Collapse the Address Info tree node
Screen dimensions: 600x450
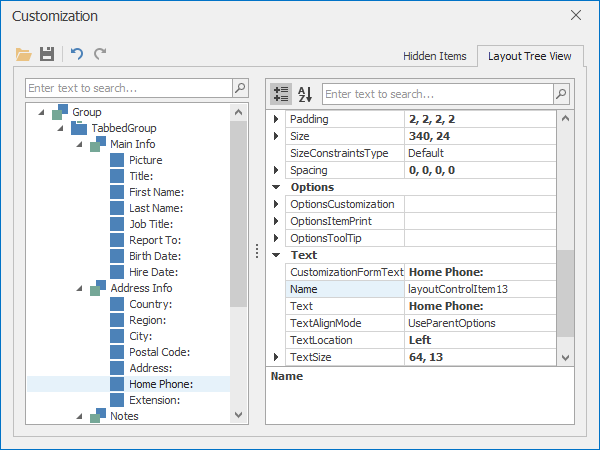[78, 288]
